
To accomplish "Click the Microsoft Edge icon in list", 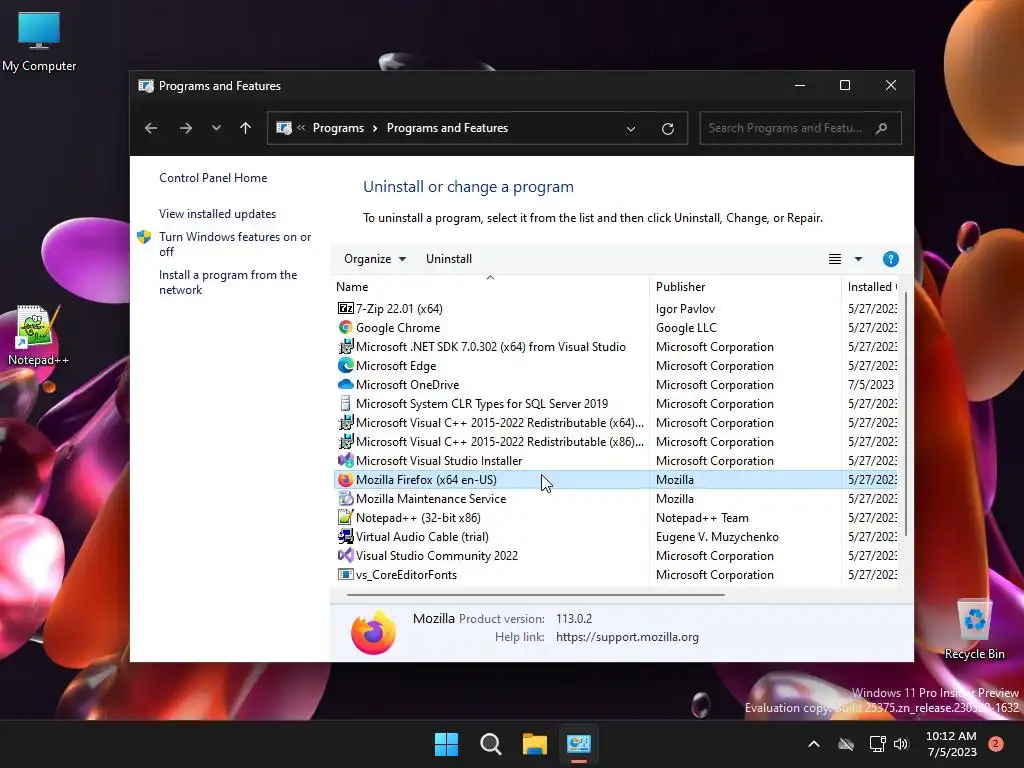I will (345, 365).
